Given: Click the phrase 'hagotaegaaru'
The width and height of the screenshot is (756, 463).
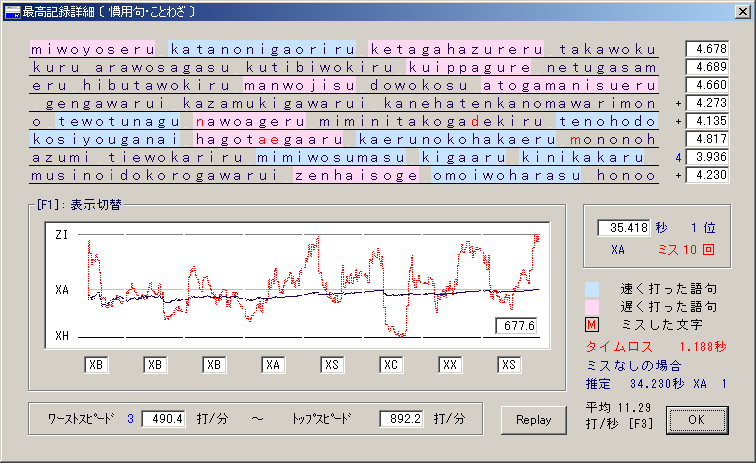Looking at the screenshot, I should tap(269, 139).
